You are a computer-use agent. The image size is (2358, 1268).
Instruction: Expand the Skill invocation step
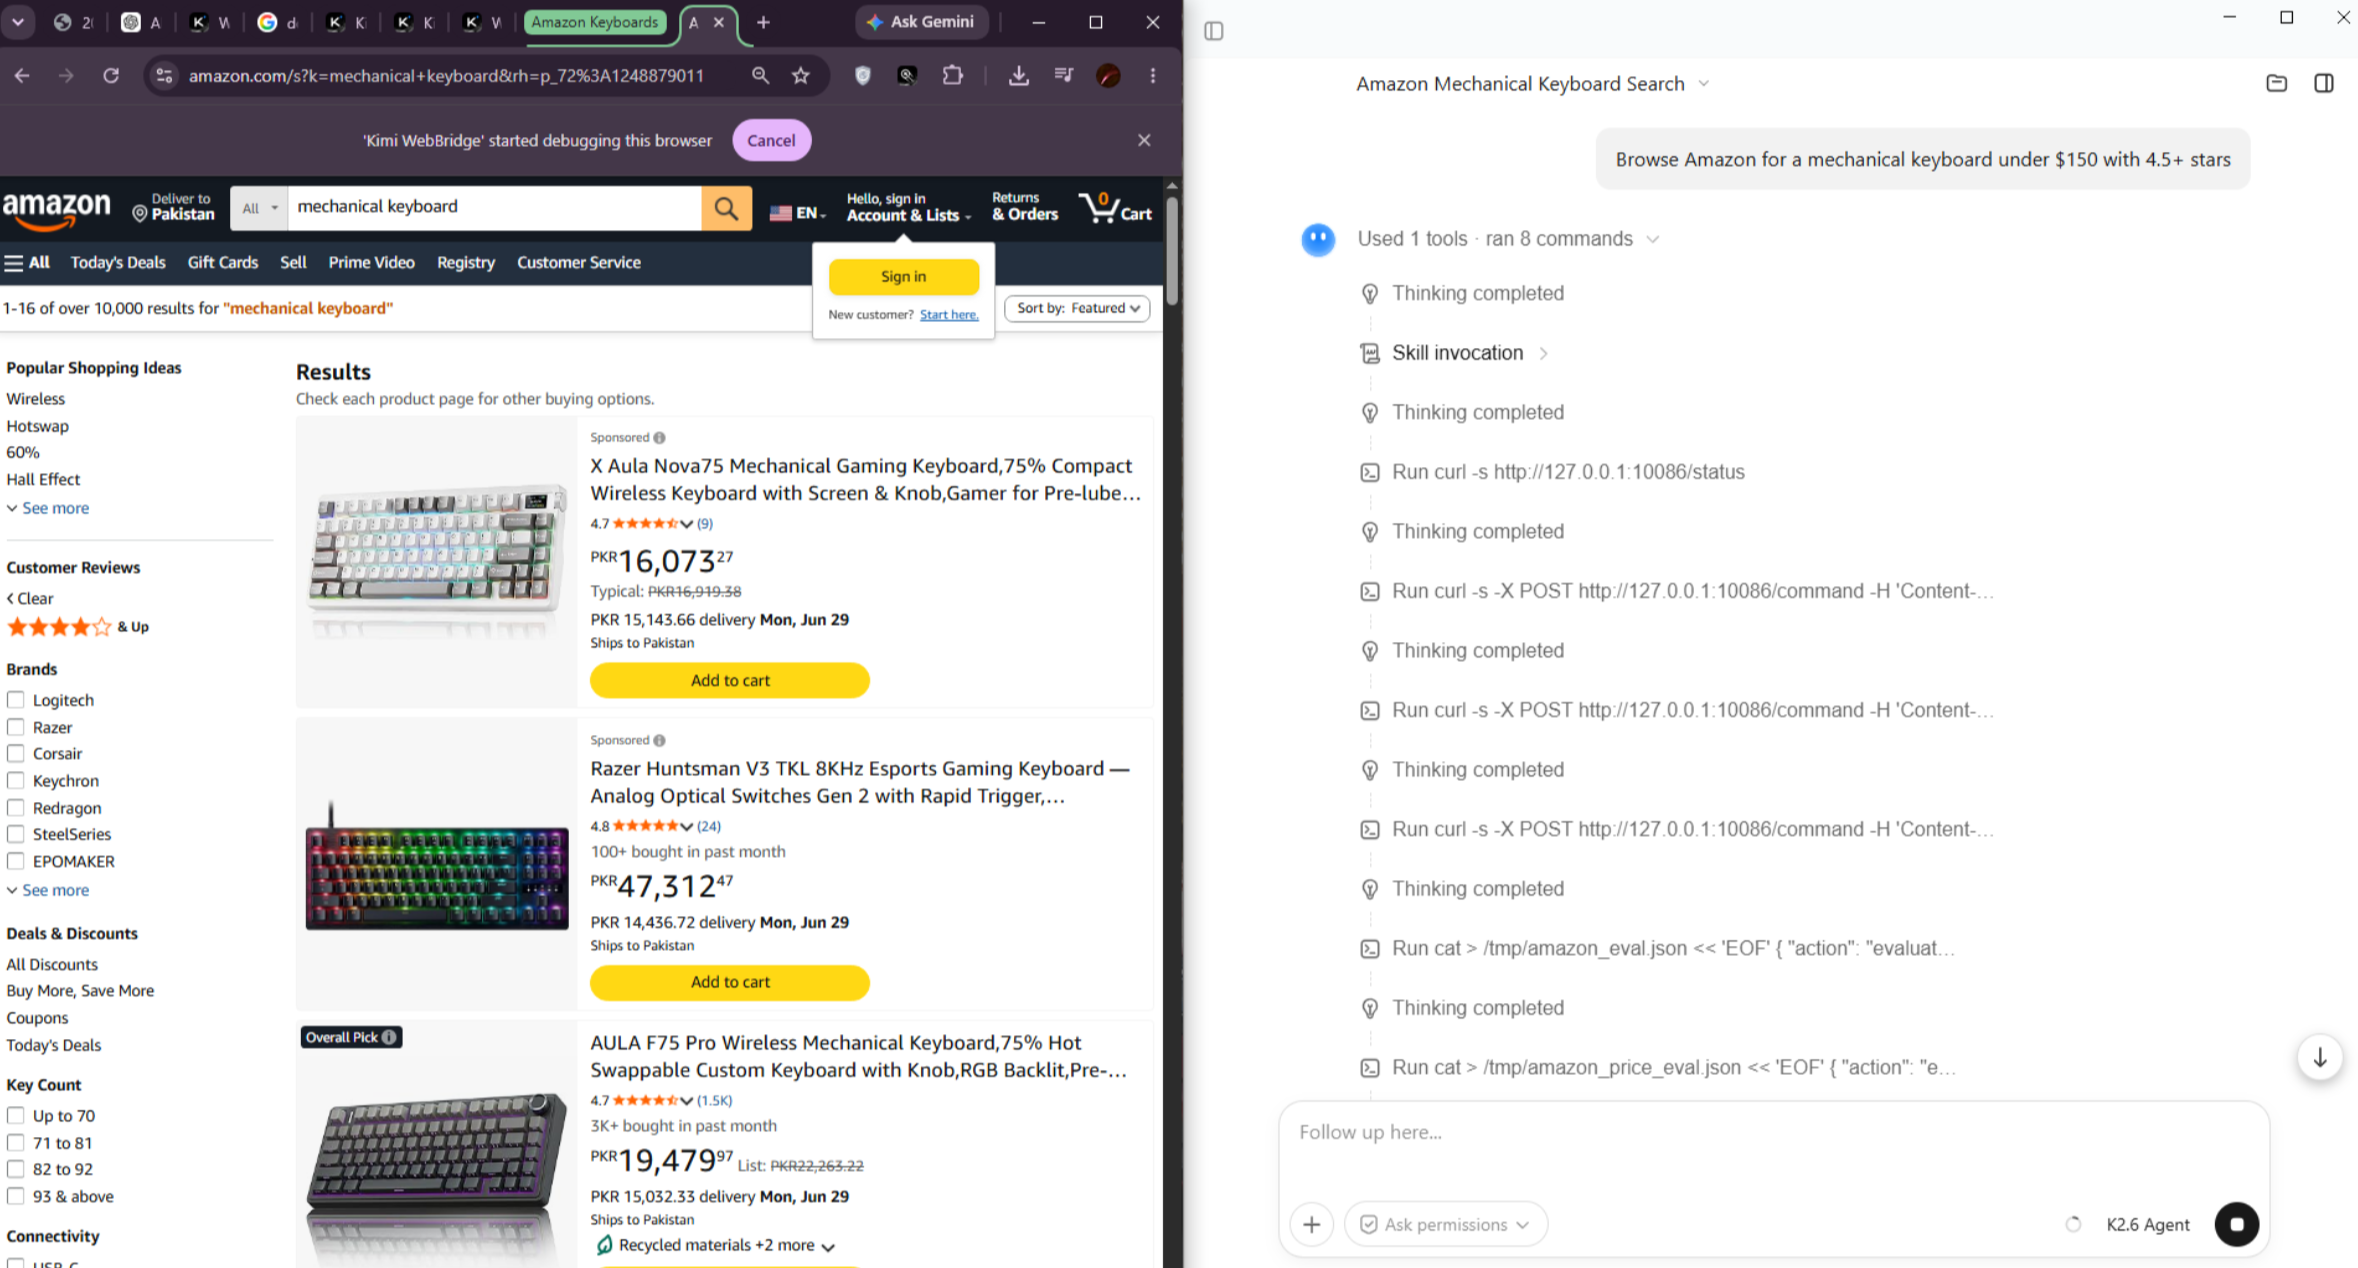pyautogui.click(x=1457, y=353)
